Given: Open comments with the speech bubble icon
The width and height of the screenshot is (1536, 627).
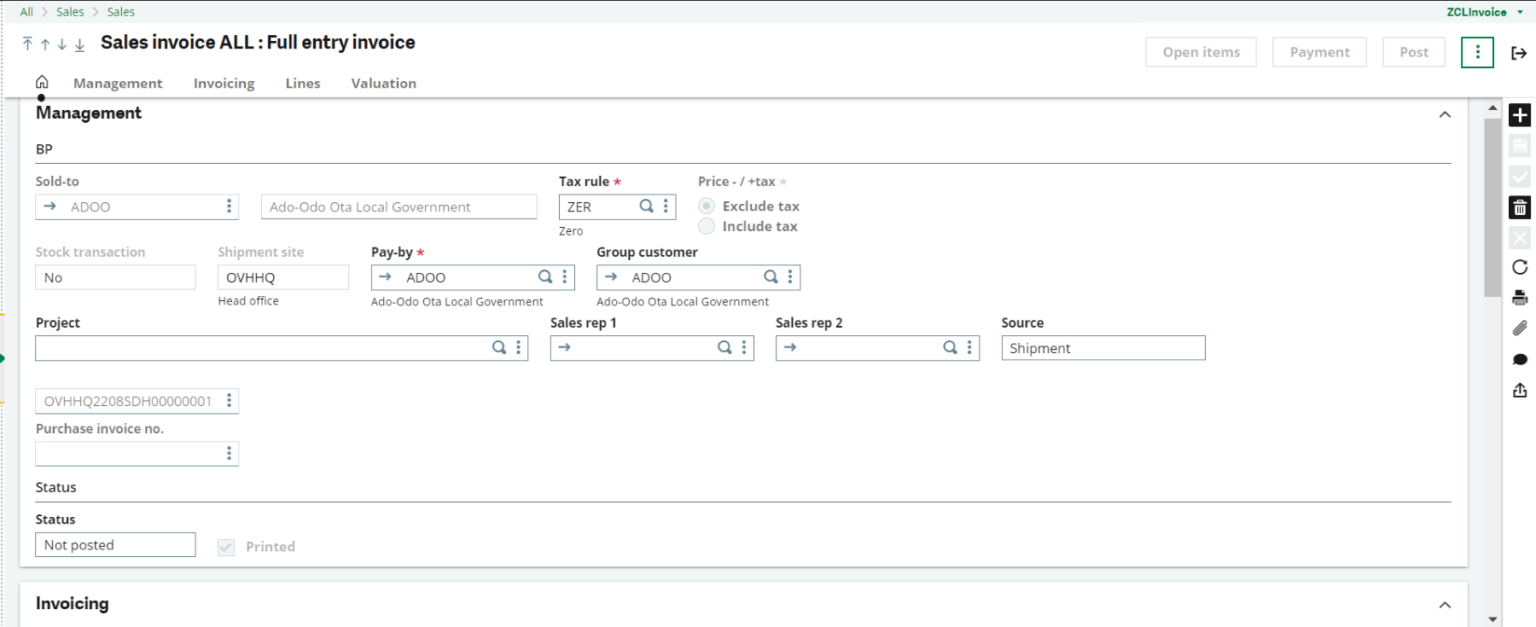Looking at the screenshot, I should [x=1519, y=359].
